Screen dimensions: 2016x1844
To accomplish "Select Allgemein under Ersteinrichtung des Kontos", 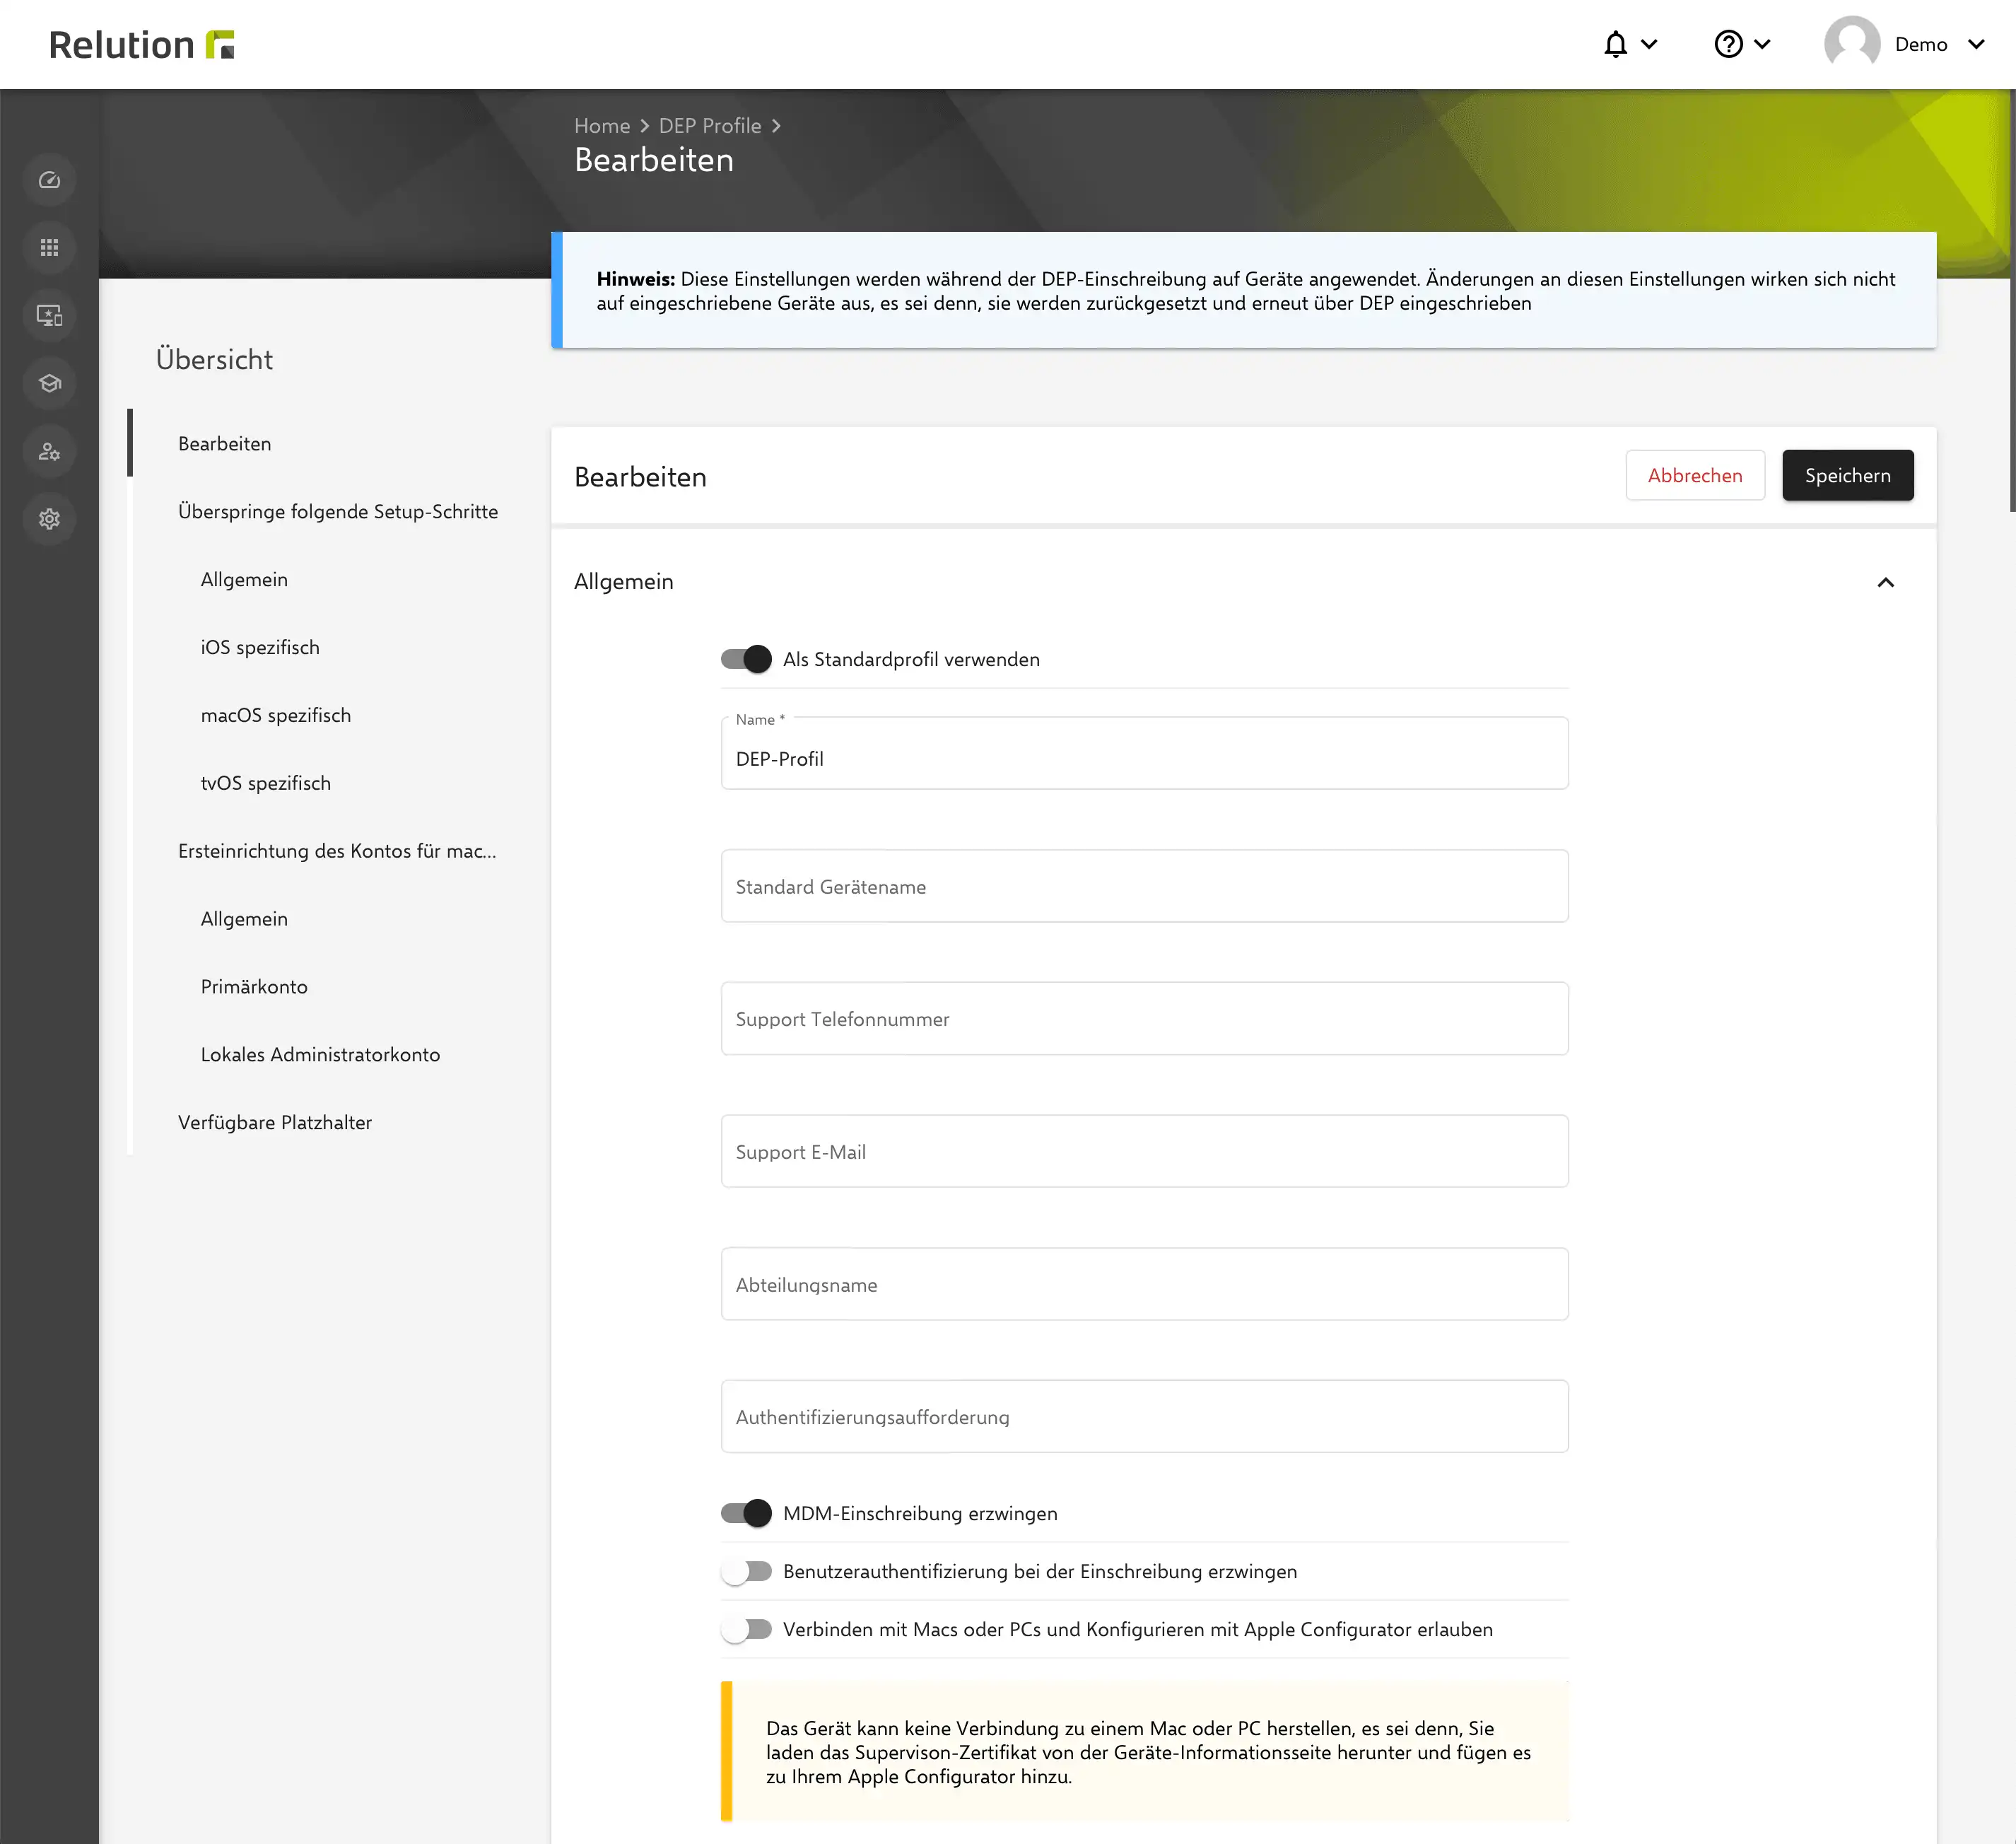I will point(244,919).
